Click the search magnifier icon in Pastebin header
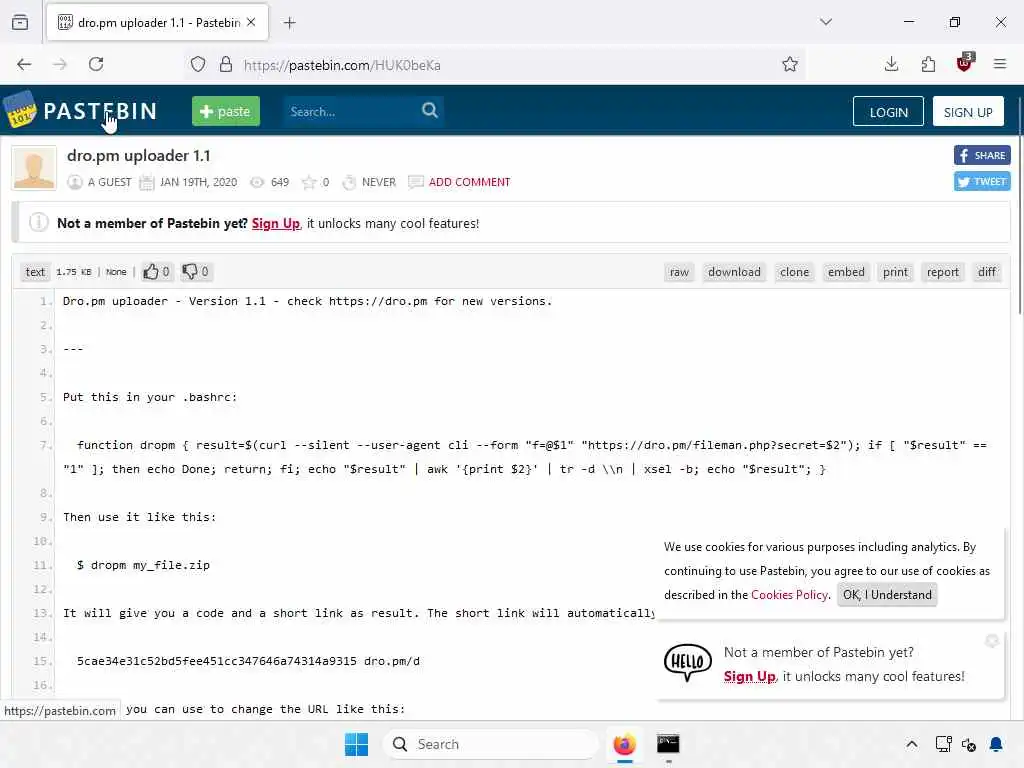The width and height of the screenshot is (1024, 768). (429, 110)
